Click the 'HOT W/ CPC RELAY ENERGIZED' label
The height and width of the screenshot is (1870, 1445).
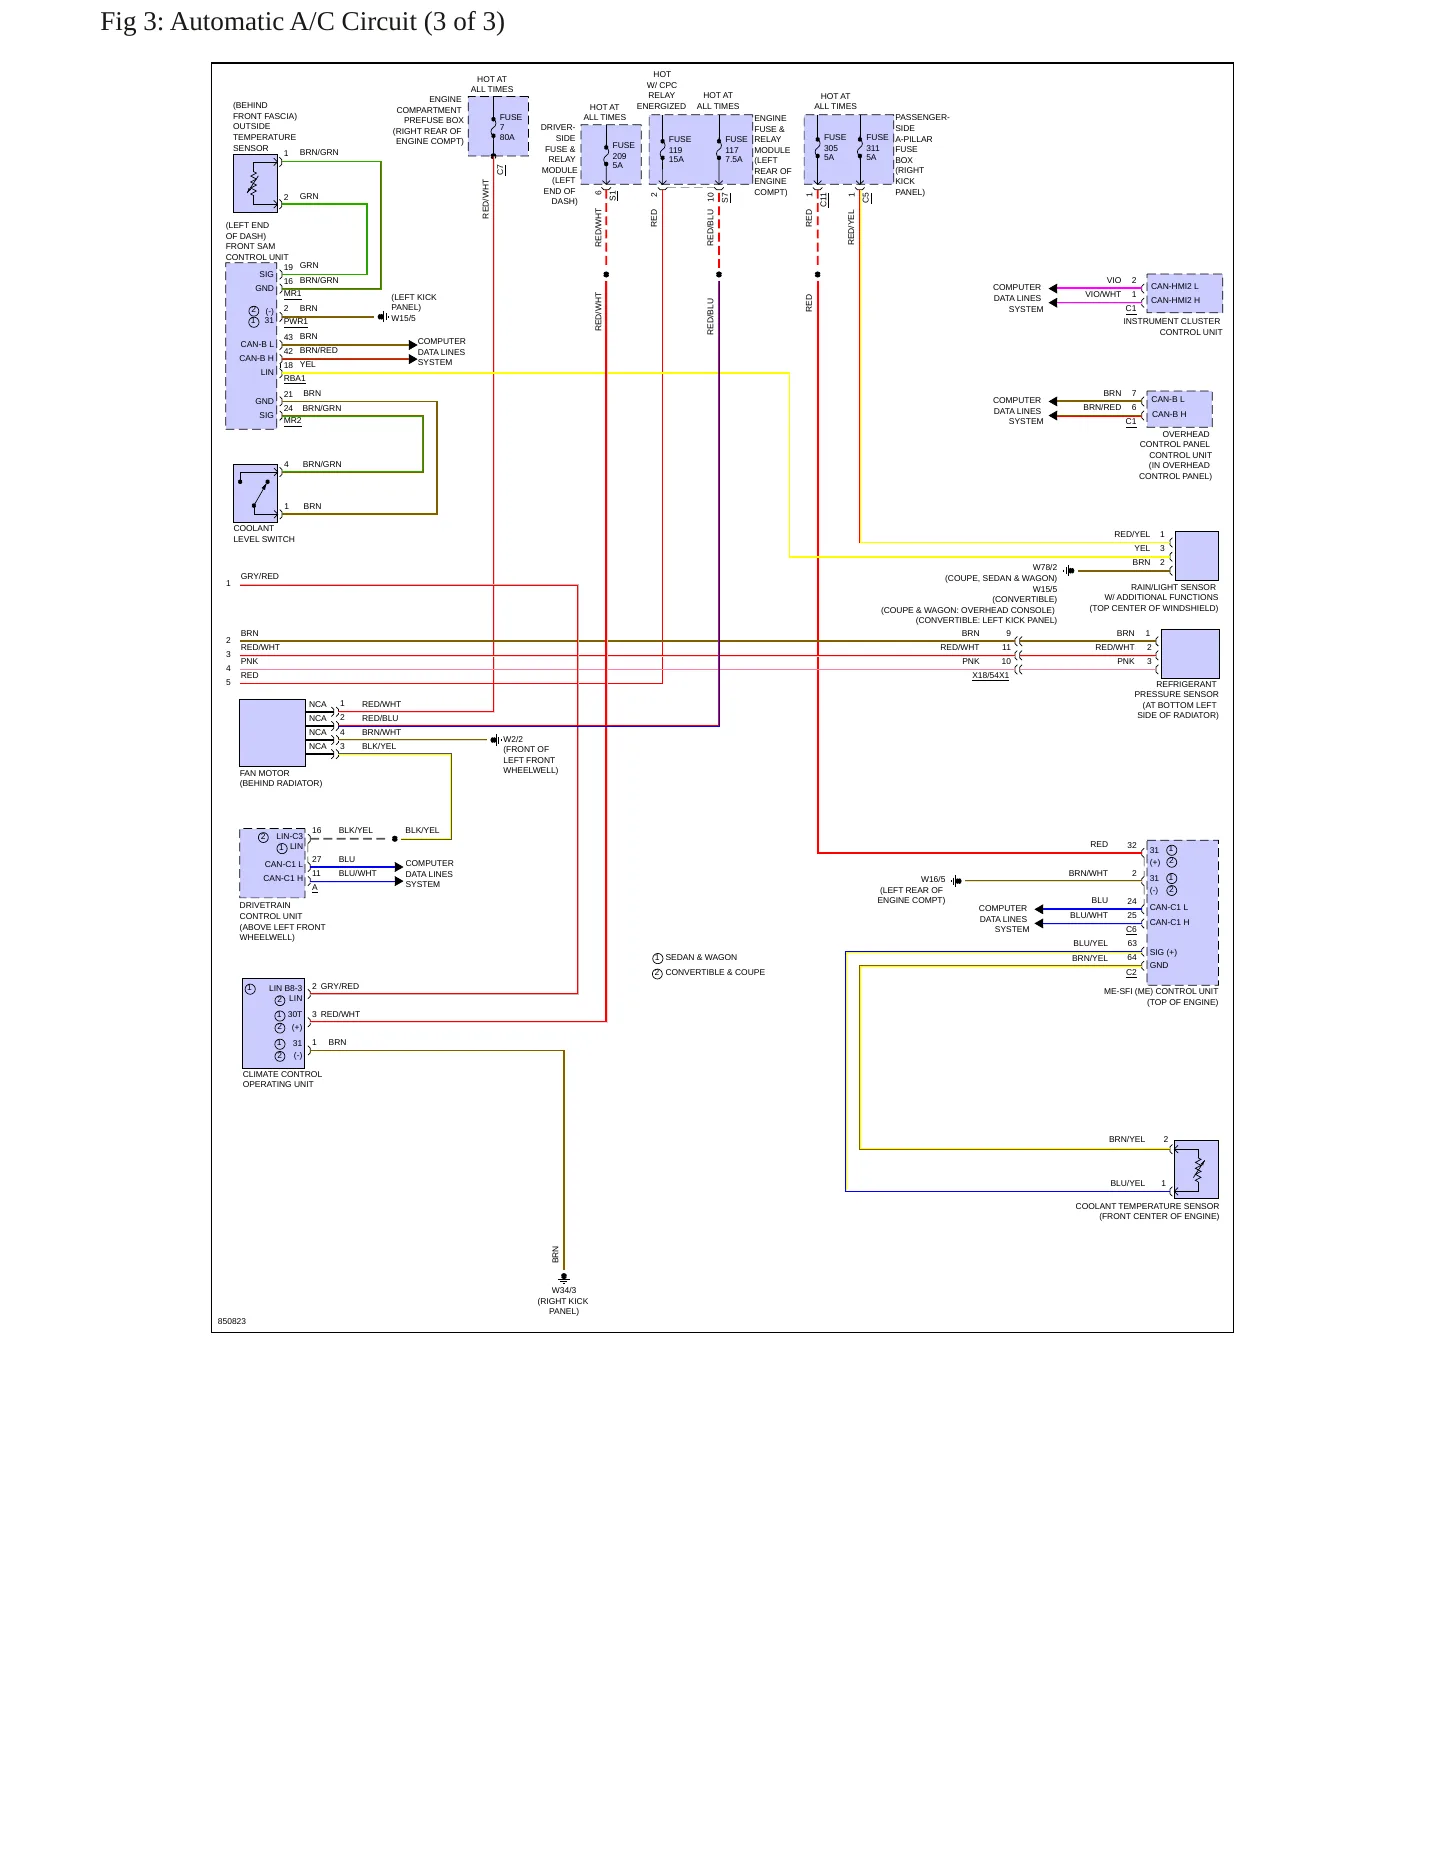[x=661, y=90]
